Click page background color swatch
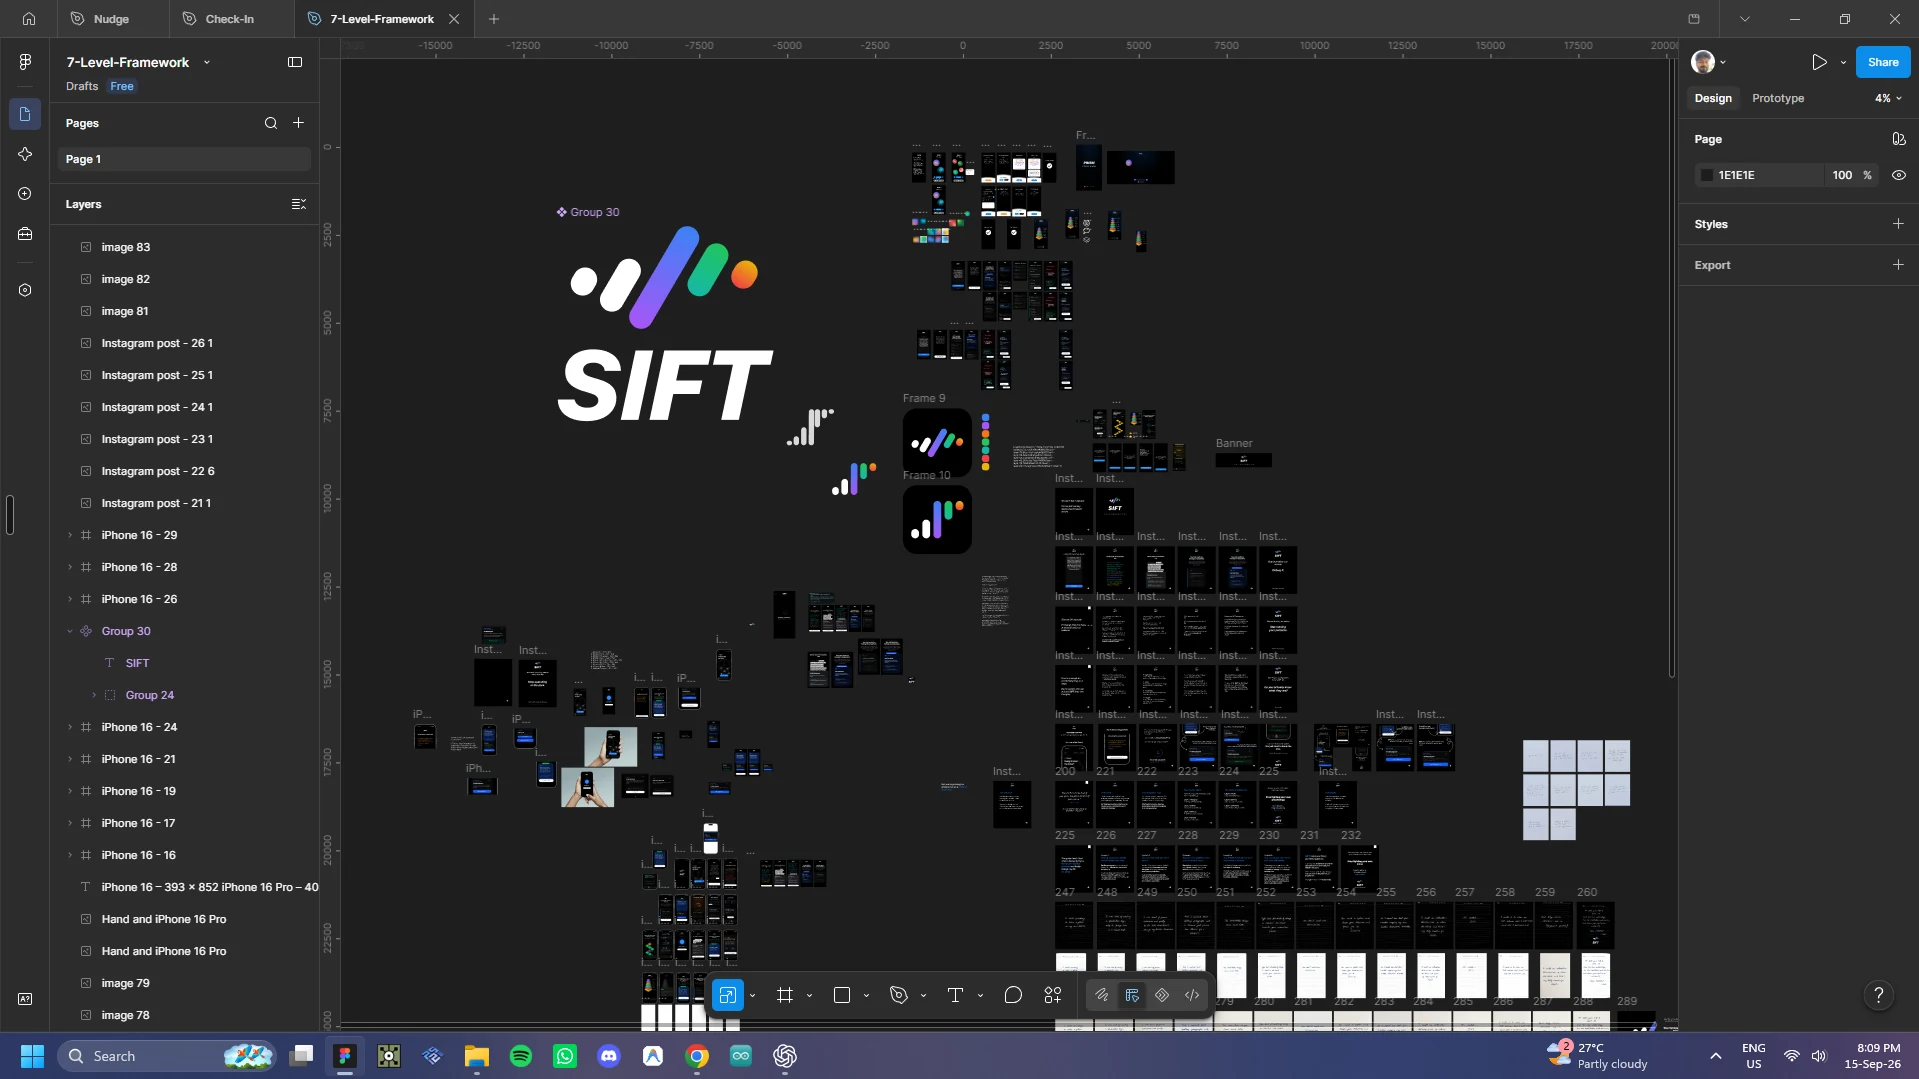1919x1079 pixels. point(1706,175)
